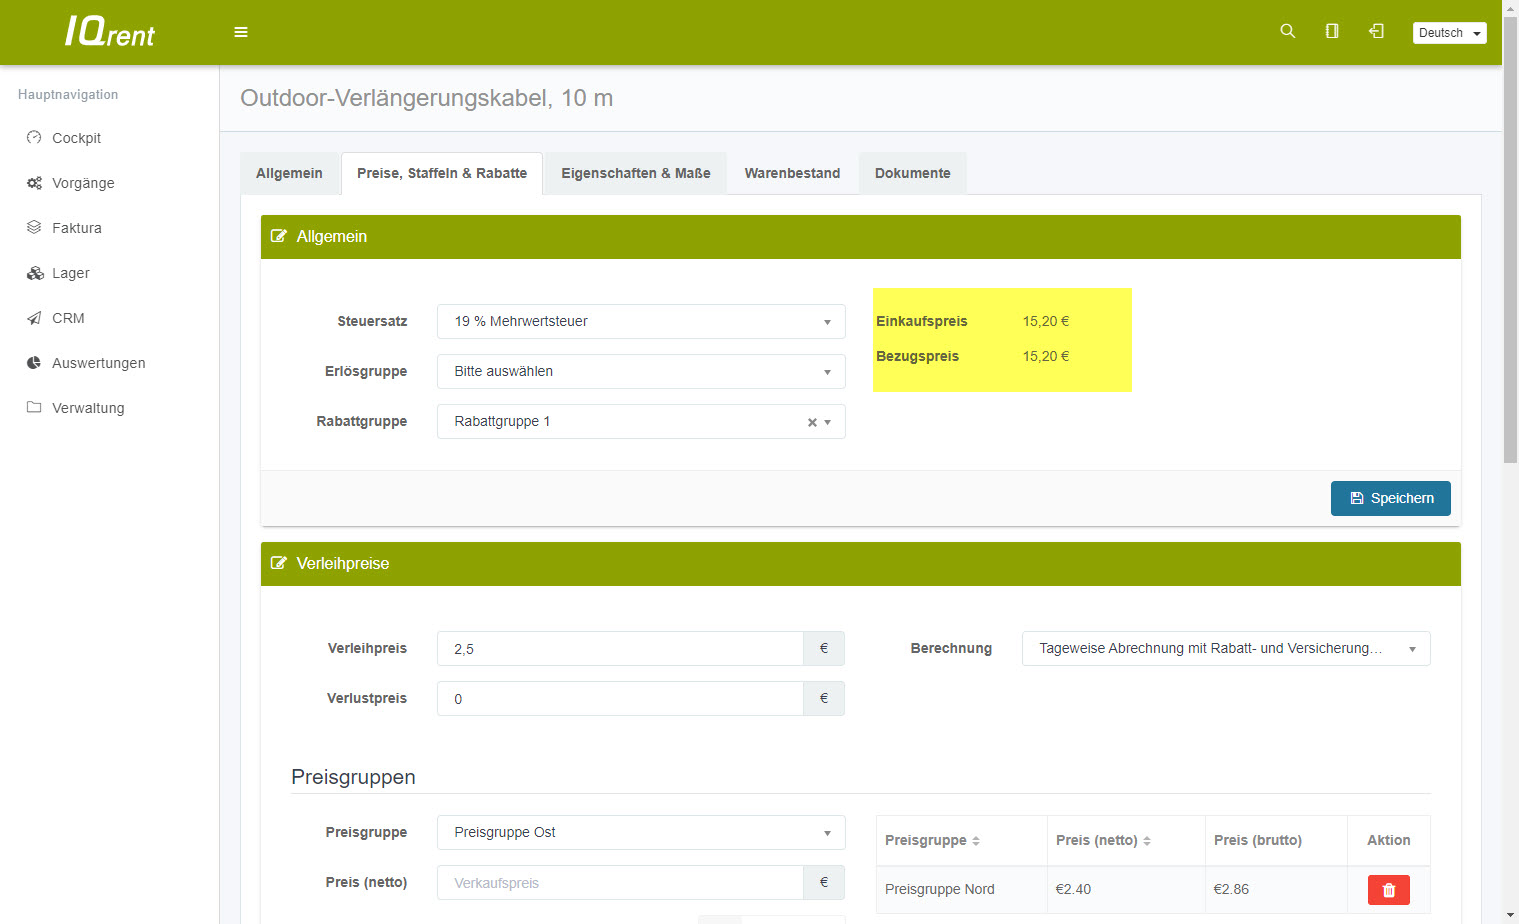Expand the Erlösgruppe dropdown
This screenshot has width=1519, height=924.
pos(641,372)
